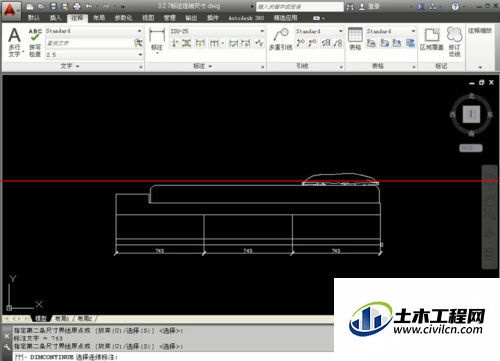Select the Multiline Text (多行文字) tool
The image size is (500, 361).
click(x=14, y=42)
